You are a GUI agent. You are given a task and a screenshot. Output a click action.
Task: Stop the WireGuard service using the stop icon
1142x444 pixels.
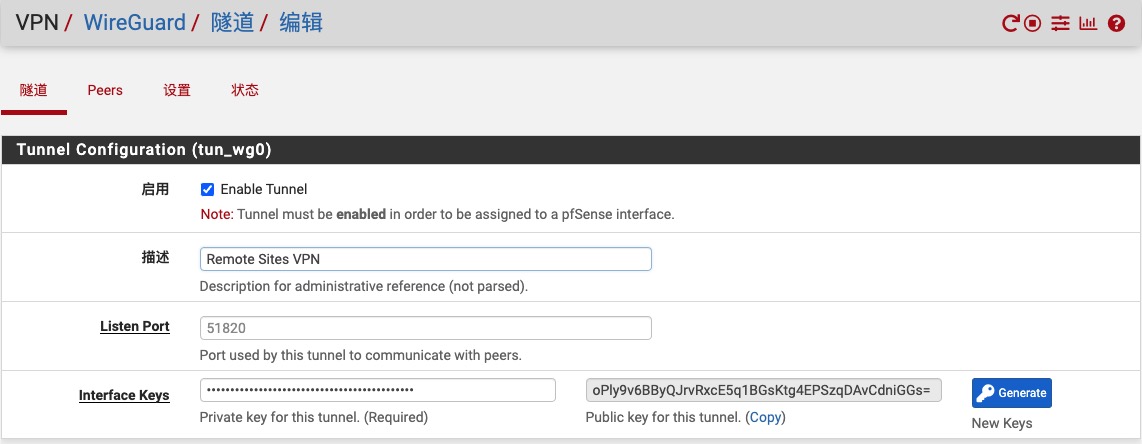[x=1034, y=23]
